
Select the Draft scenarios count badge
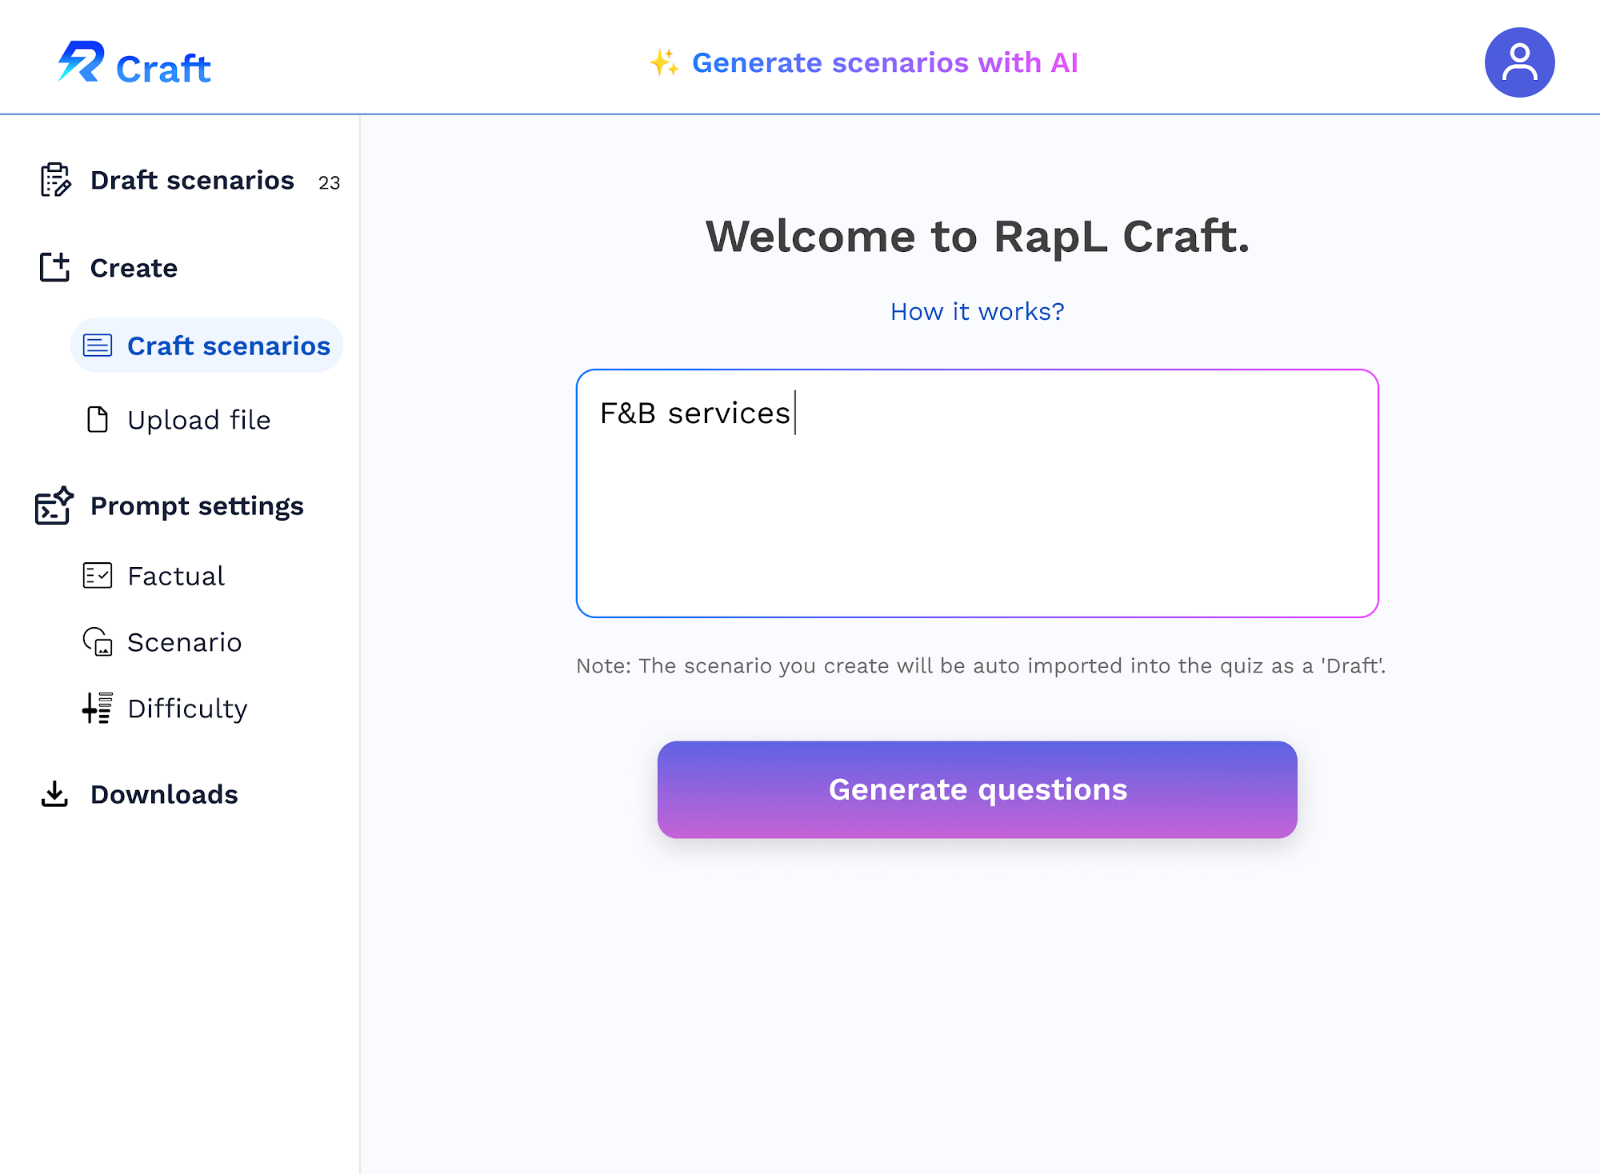pyautogui.click(x=328, y=182)
